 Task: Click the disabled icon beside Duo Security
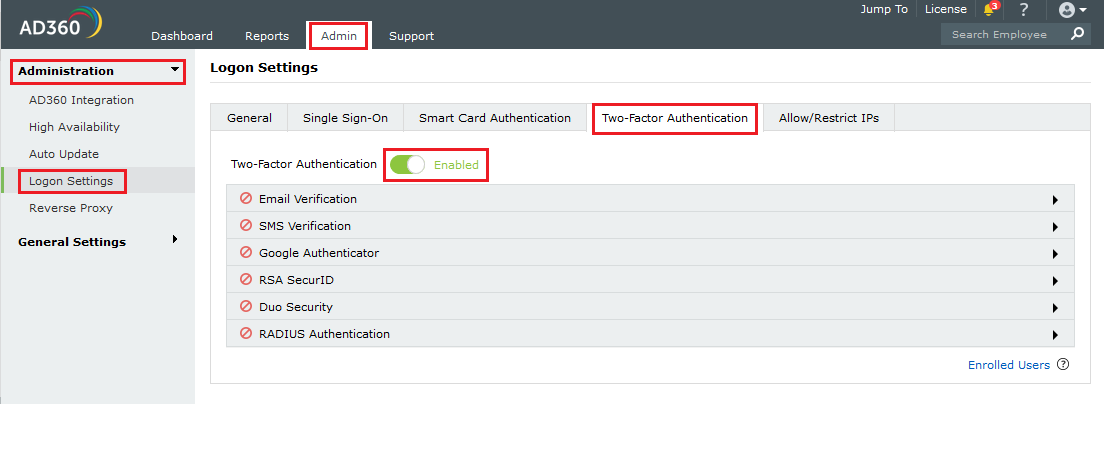pos(246,306)
